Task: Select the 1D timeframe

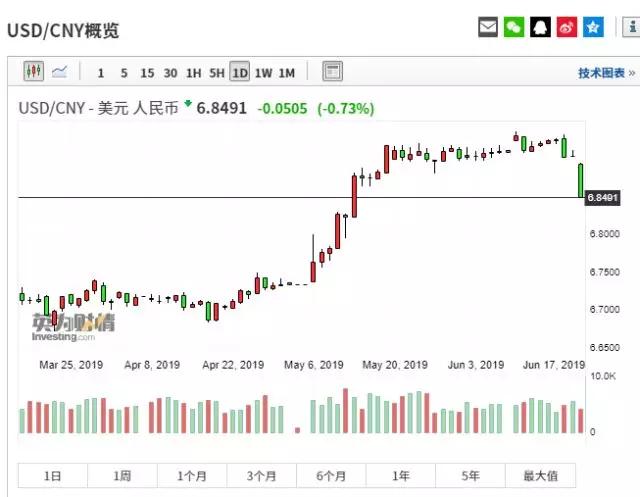Action: click(x=240, y=72)
